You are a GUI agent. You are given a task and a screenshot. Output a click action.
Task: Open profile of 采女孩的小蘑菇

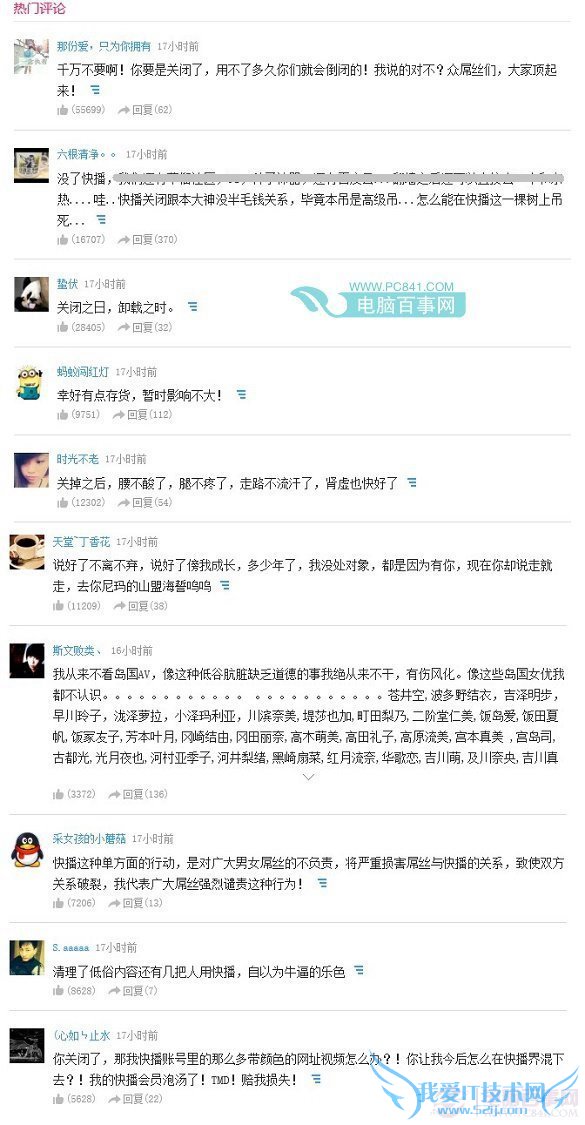(89, 838)
